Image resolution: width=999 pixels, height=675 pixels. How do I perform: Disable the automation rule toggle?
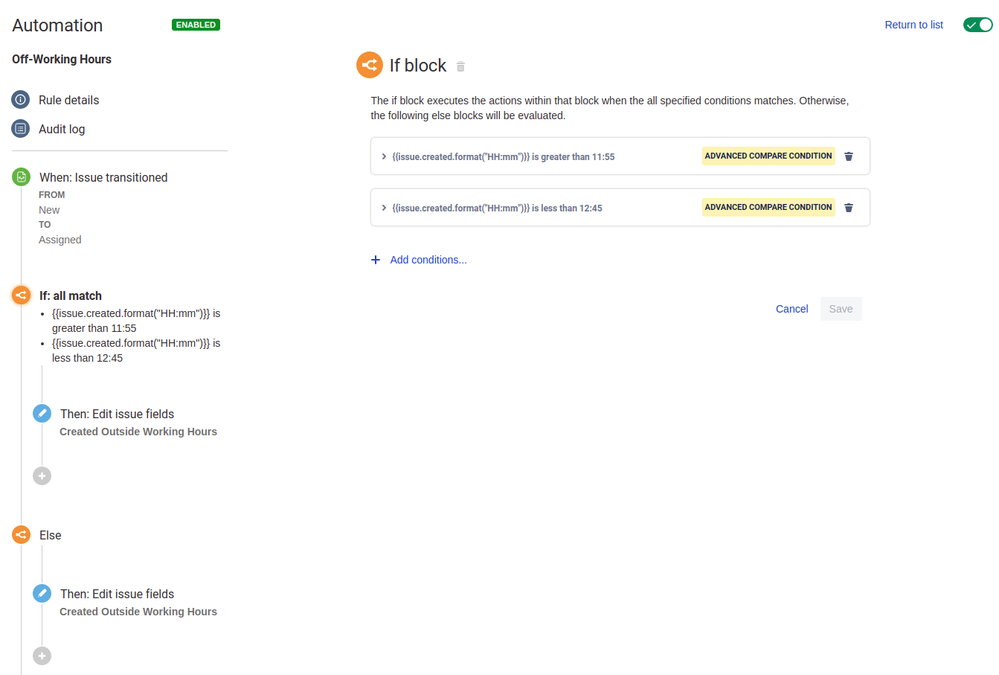tap(977, 24)
